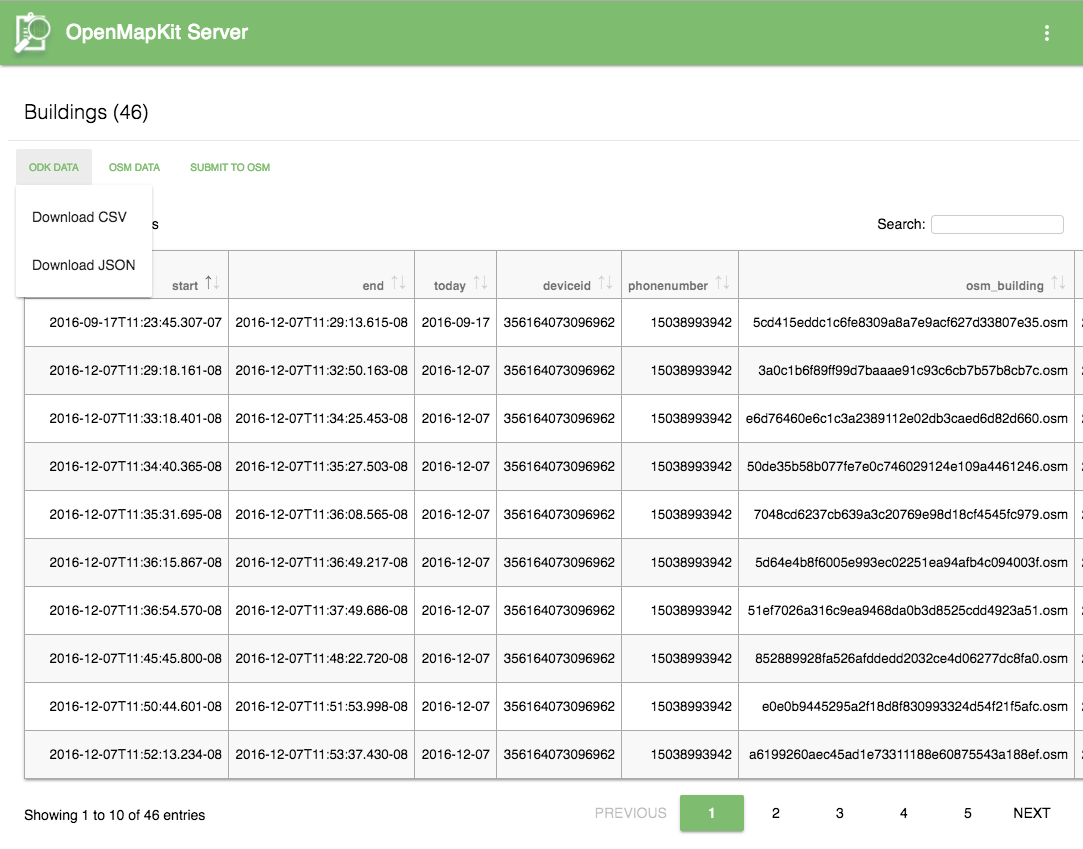1083x849 pixels.
Task: Click the OpenMapKit Server title
Action: pyautogui.click(x=157, y=32)
